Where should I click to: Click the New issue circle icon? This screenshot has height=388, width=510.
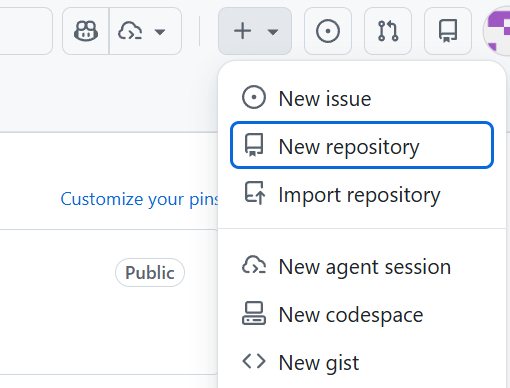[x=254, y=98]
